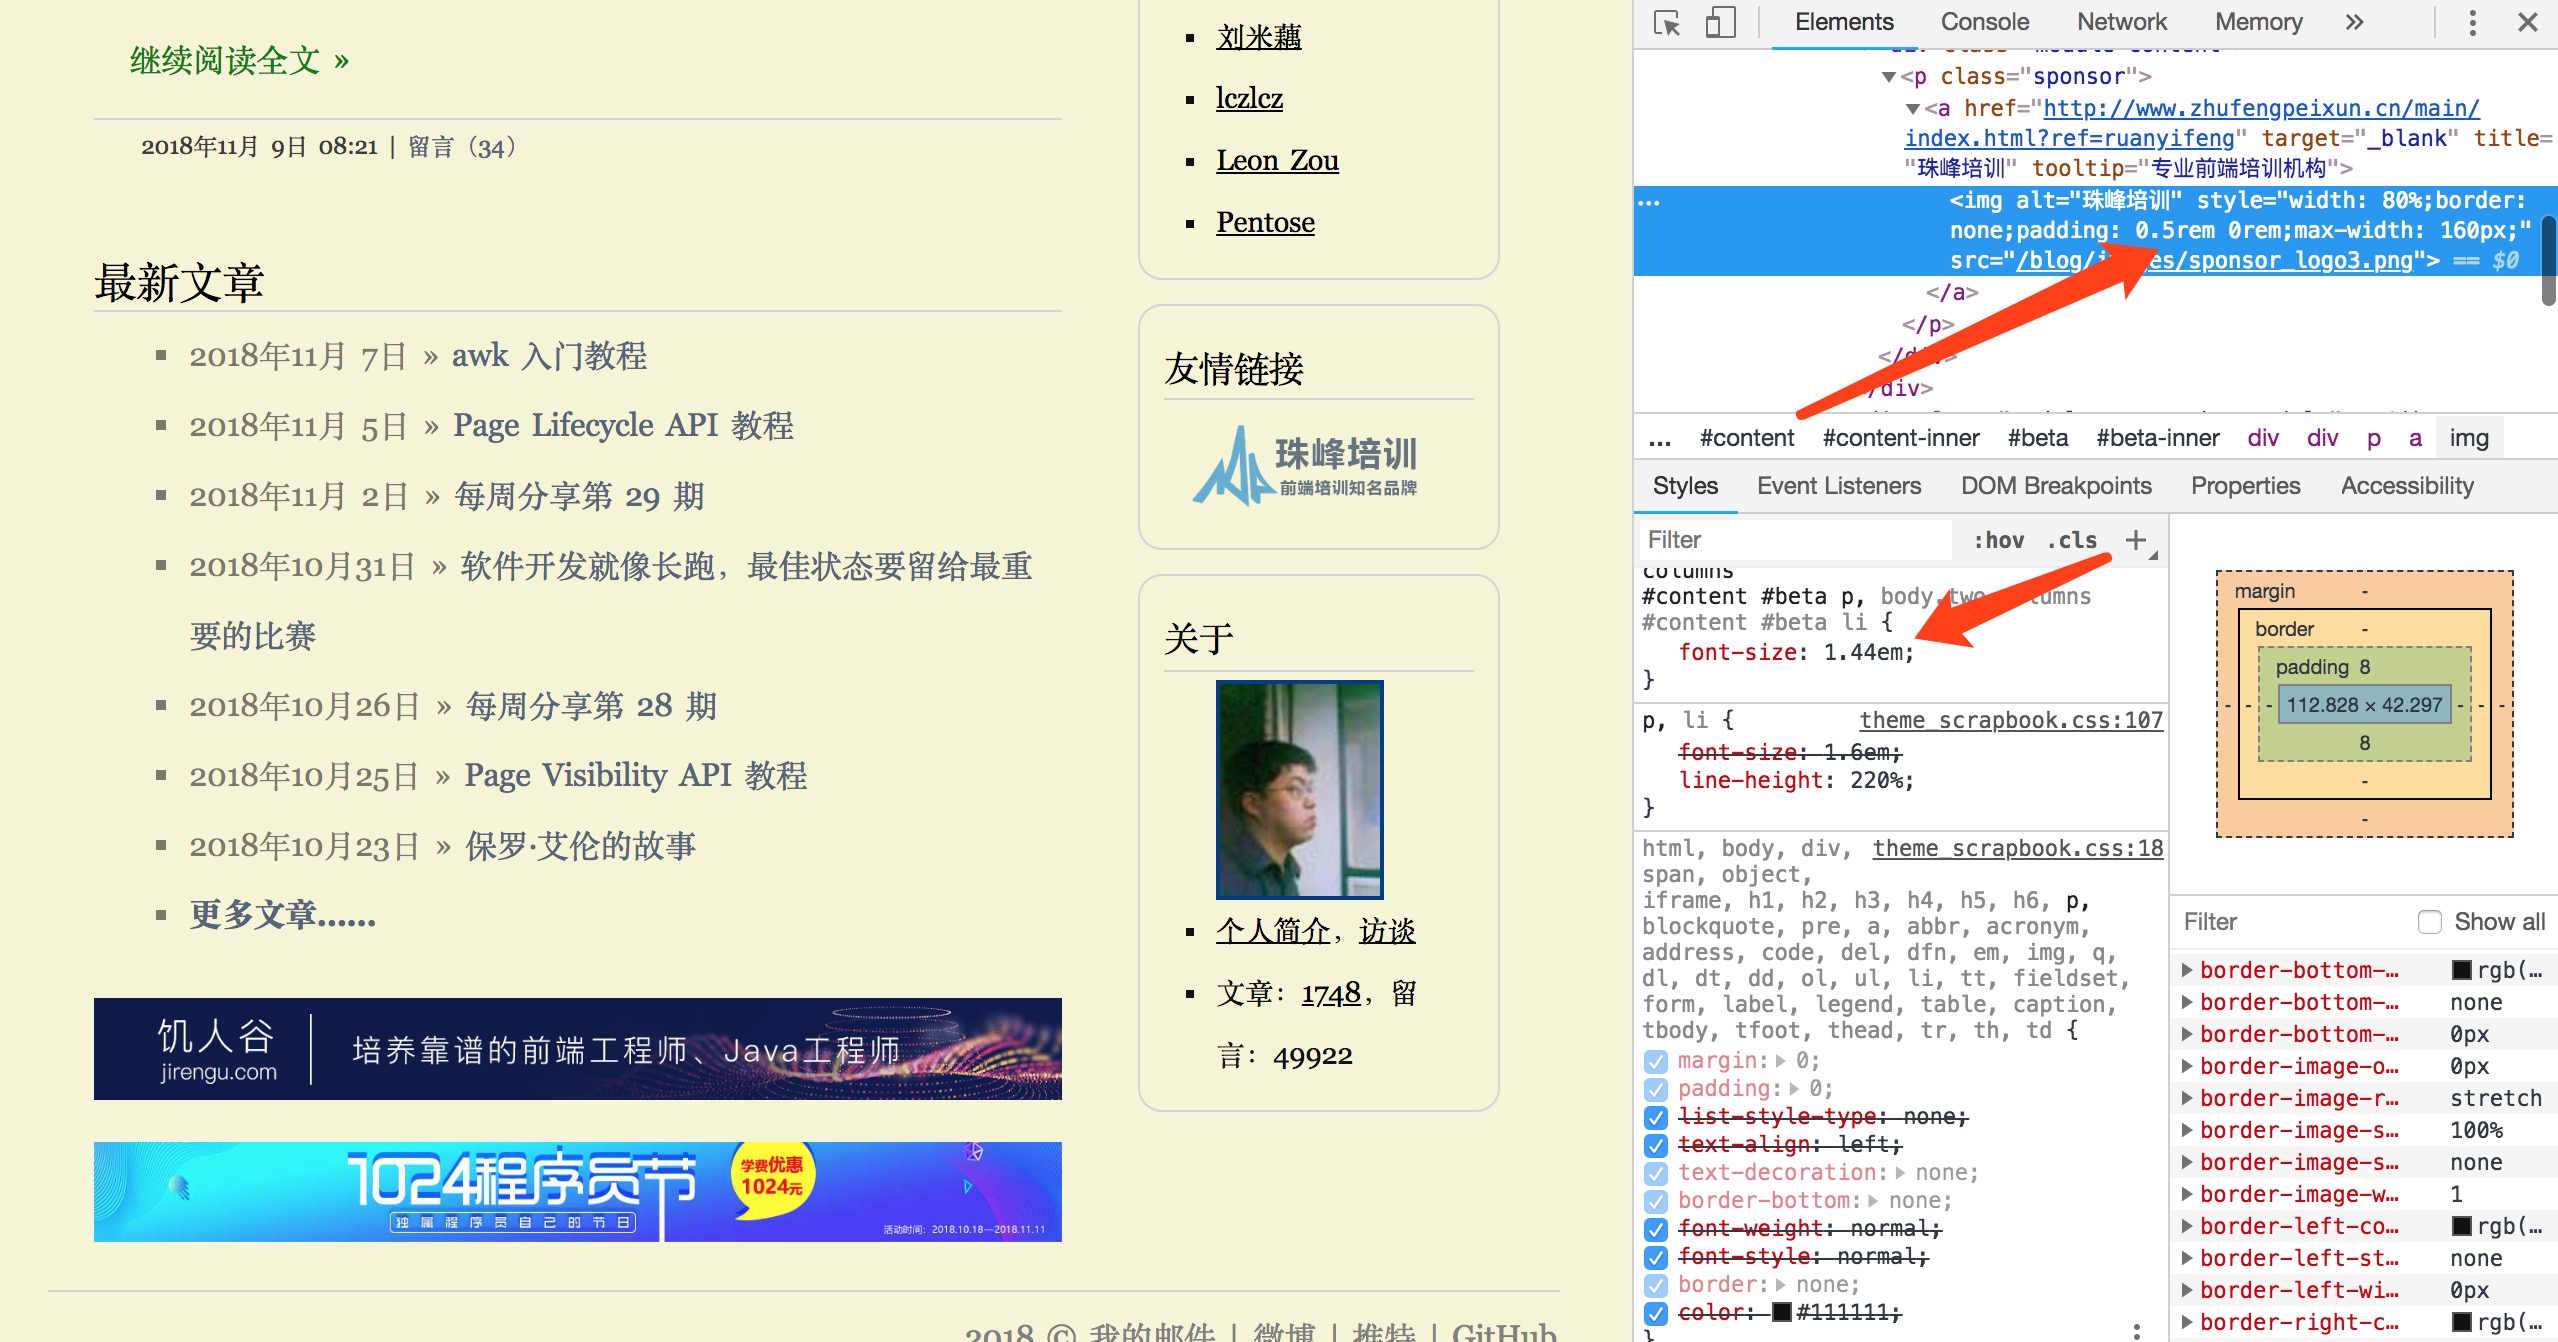
Task: Open the .cls class editor button
Action: click(2072, 540)
